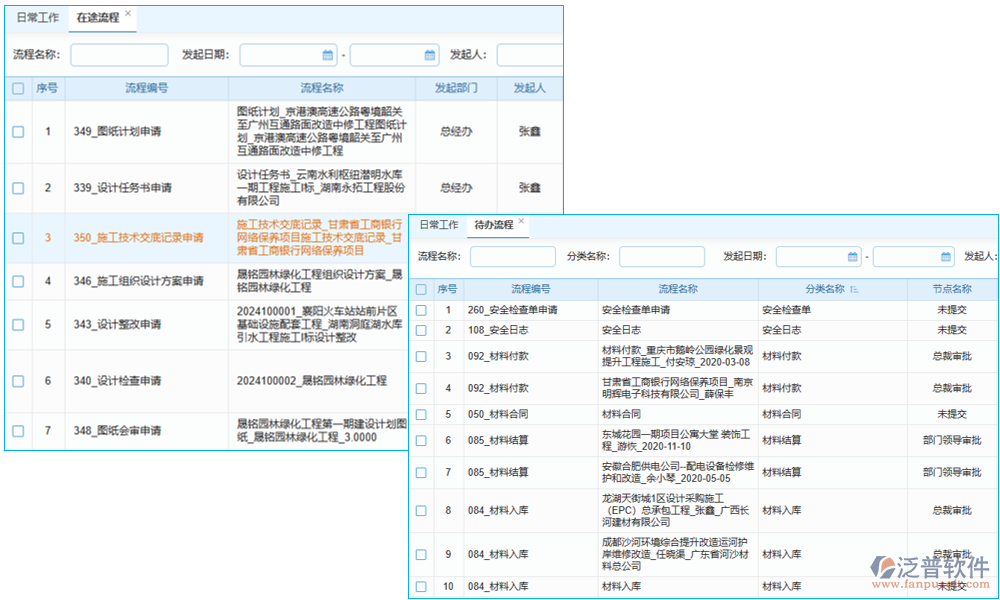Open end date calendar in 待办流程 panel
The height and width of the screenshot is (600, 1000).
tap(945, 257)
